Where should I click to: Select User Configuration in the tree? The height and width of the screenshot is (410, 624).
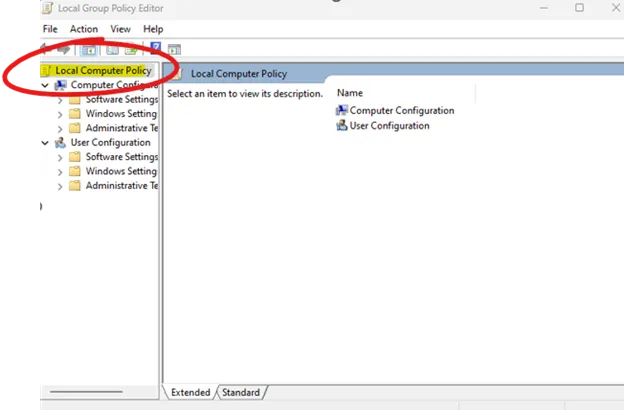tap(111, 143)
